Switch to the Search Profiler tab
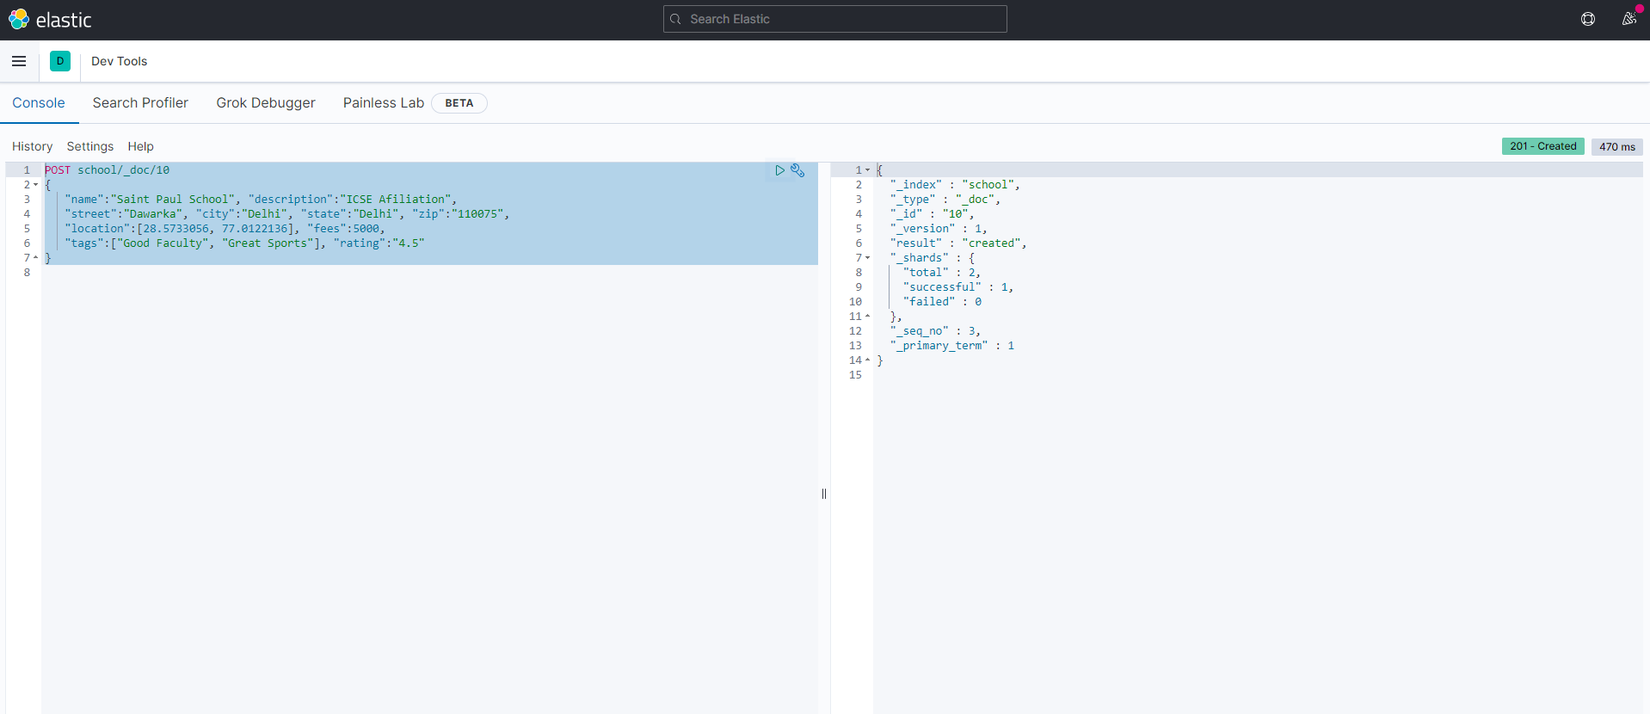The width and height of the screenshot is (1650, 714). tap(140, 103)
